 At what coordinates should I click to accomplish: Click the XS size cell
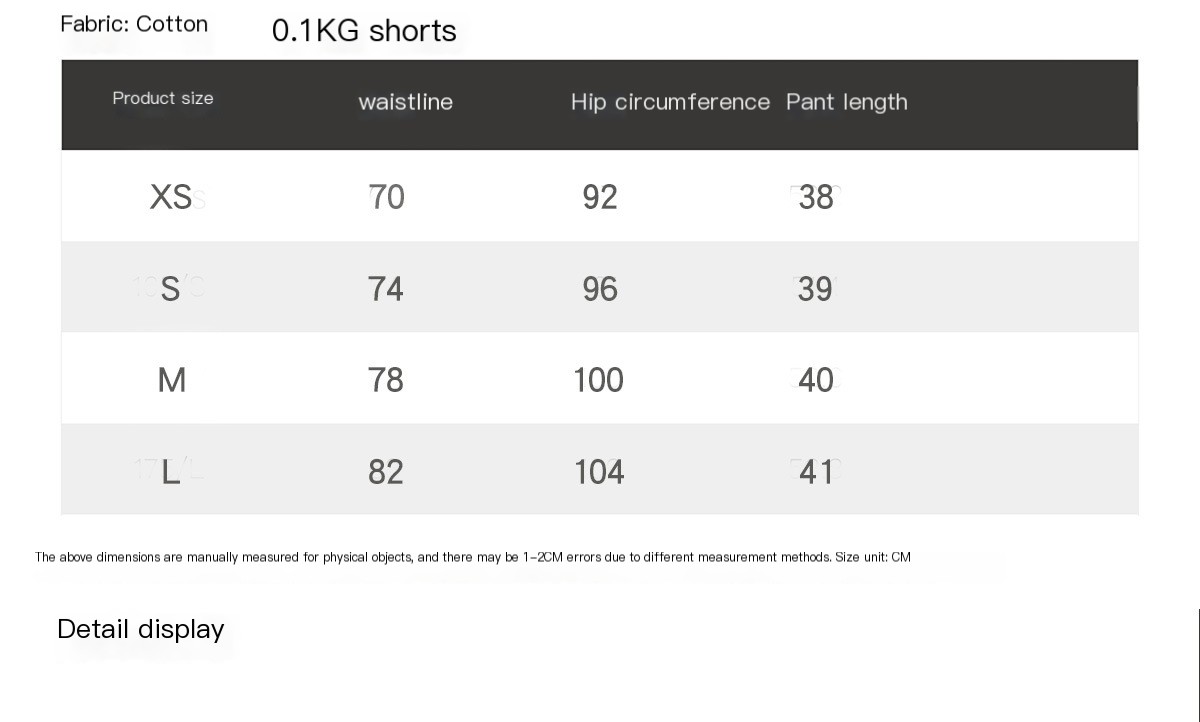[x=171, y=197]
